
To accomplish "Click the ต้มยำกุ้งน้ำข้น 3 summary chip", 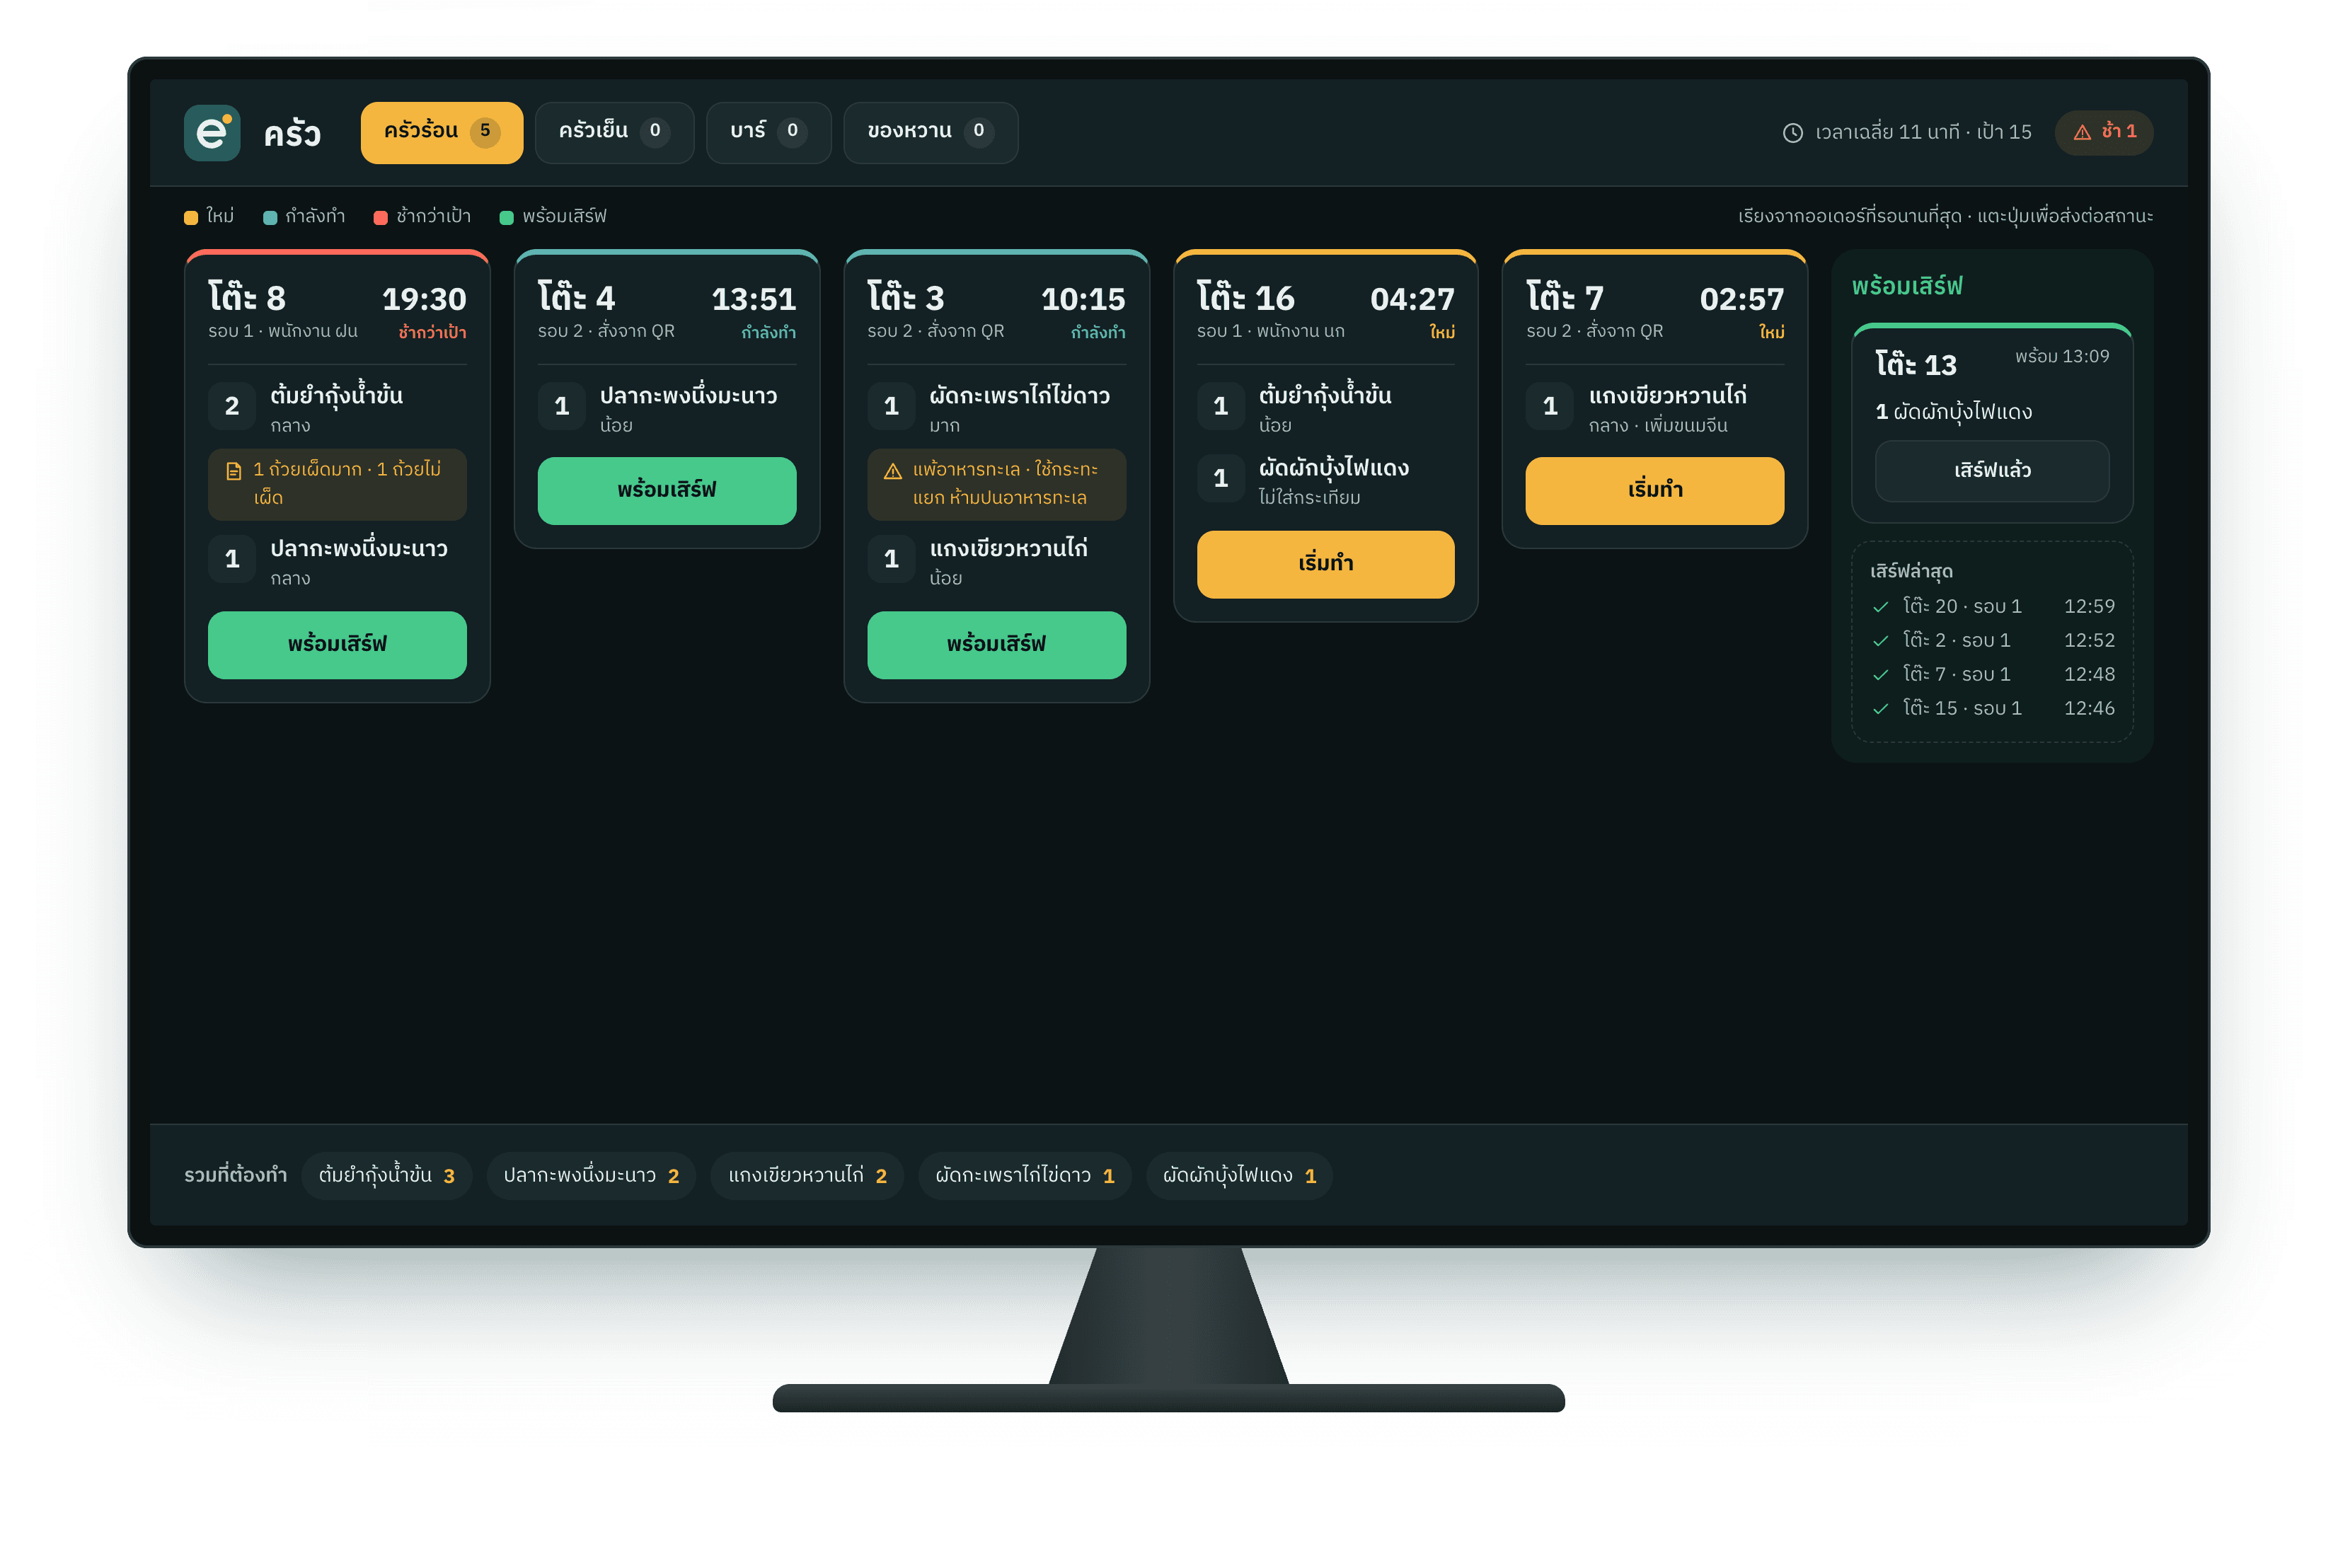I will 387,1176.
